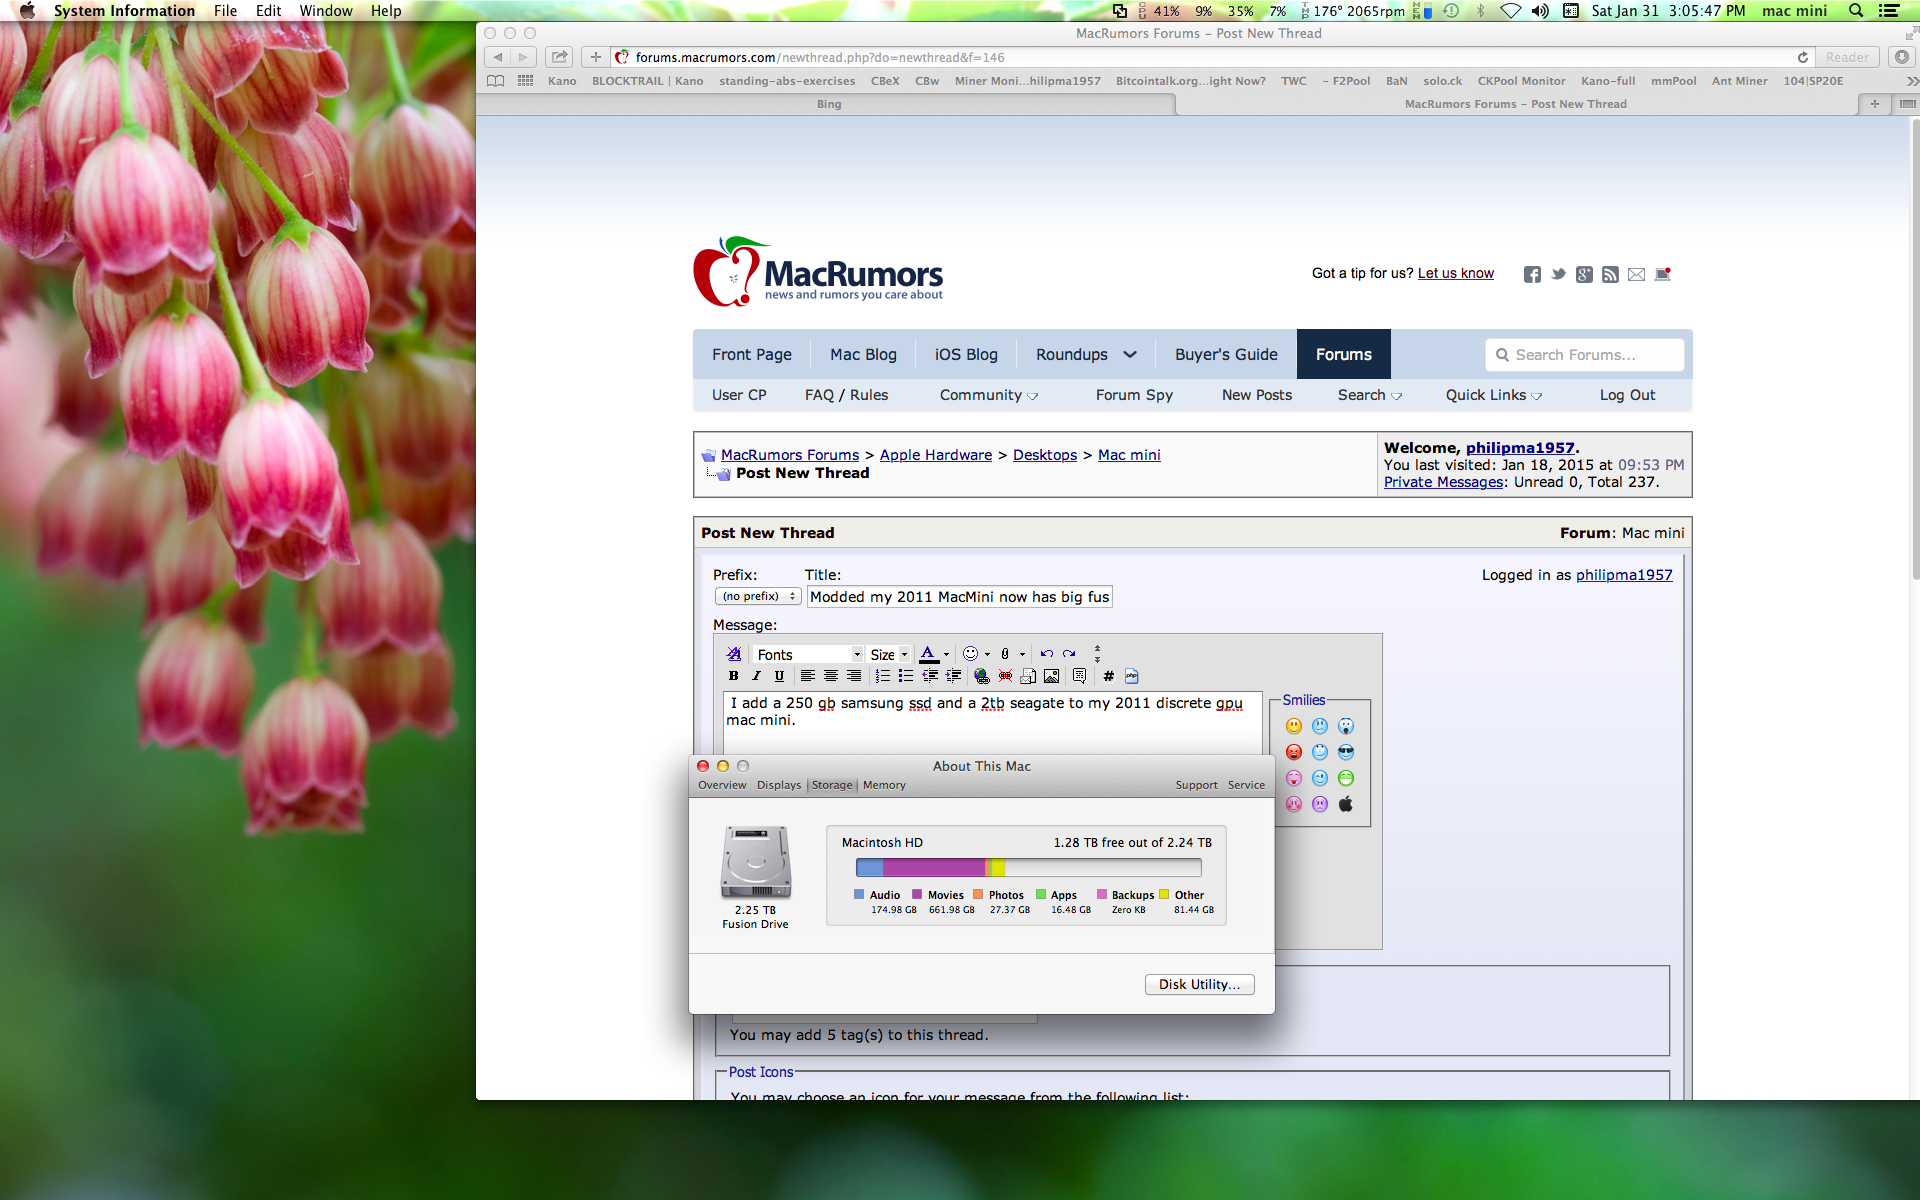Open the smilies dropdown arrow in toolbar
The image size is (1920, 1200).
[987, 655]
